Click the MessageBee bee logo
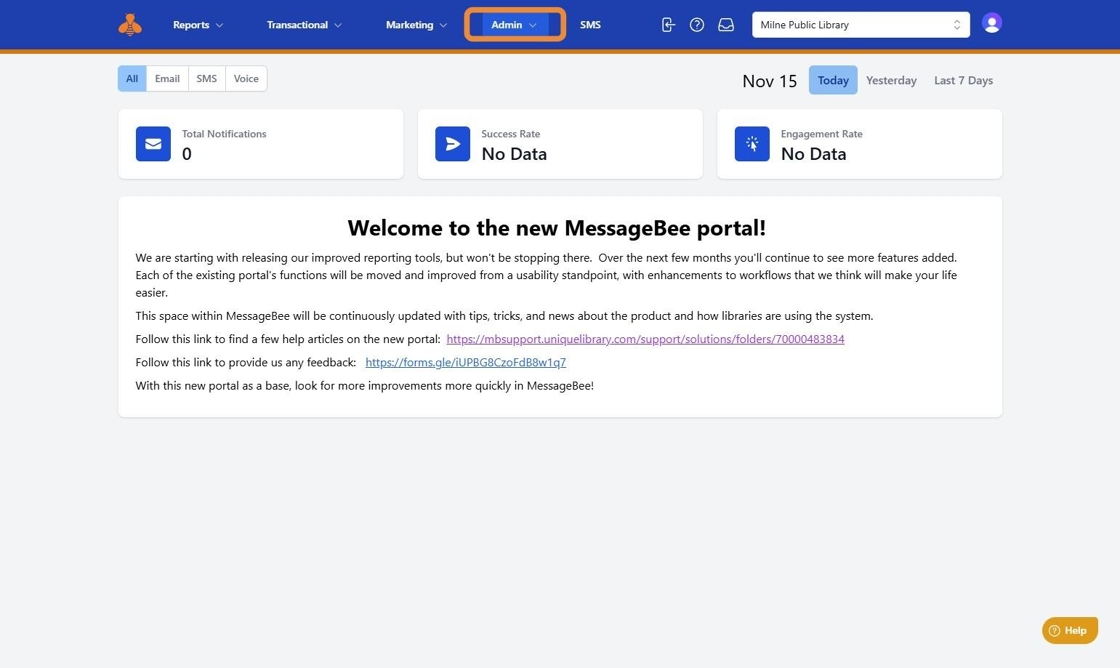The width and height of the screenshot is (1120, 668). coord(130,24)
